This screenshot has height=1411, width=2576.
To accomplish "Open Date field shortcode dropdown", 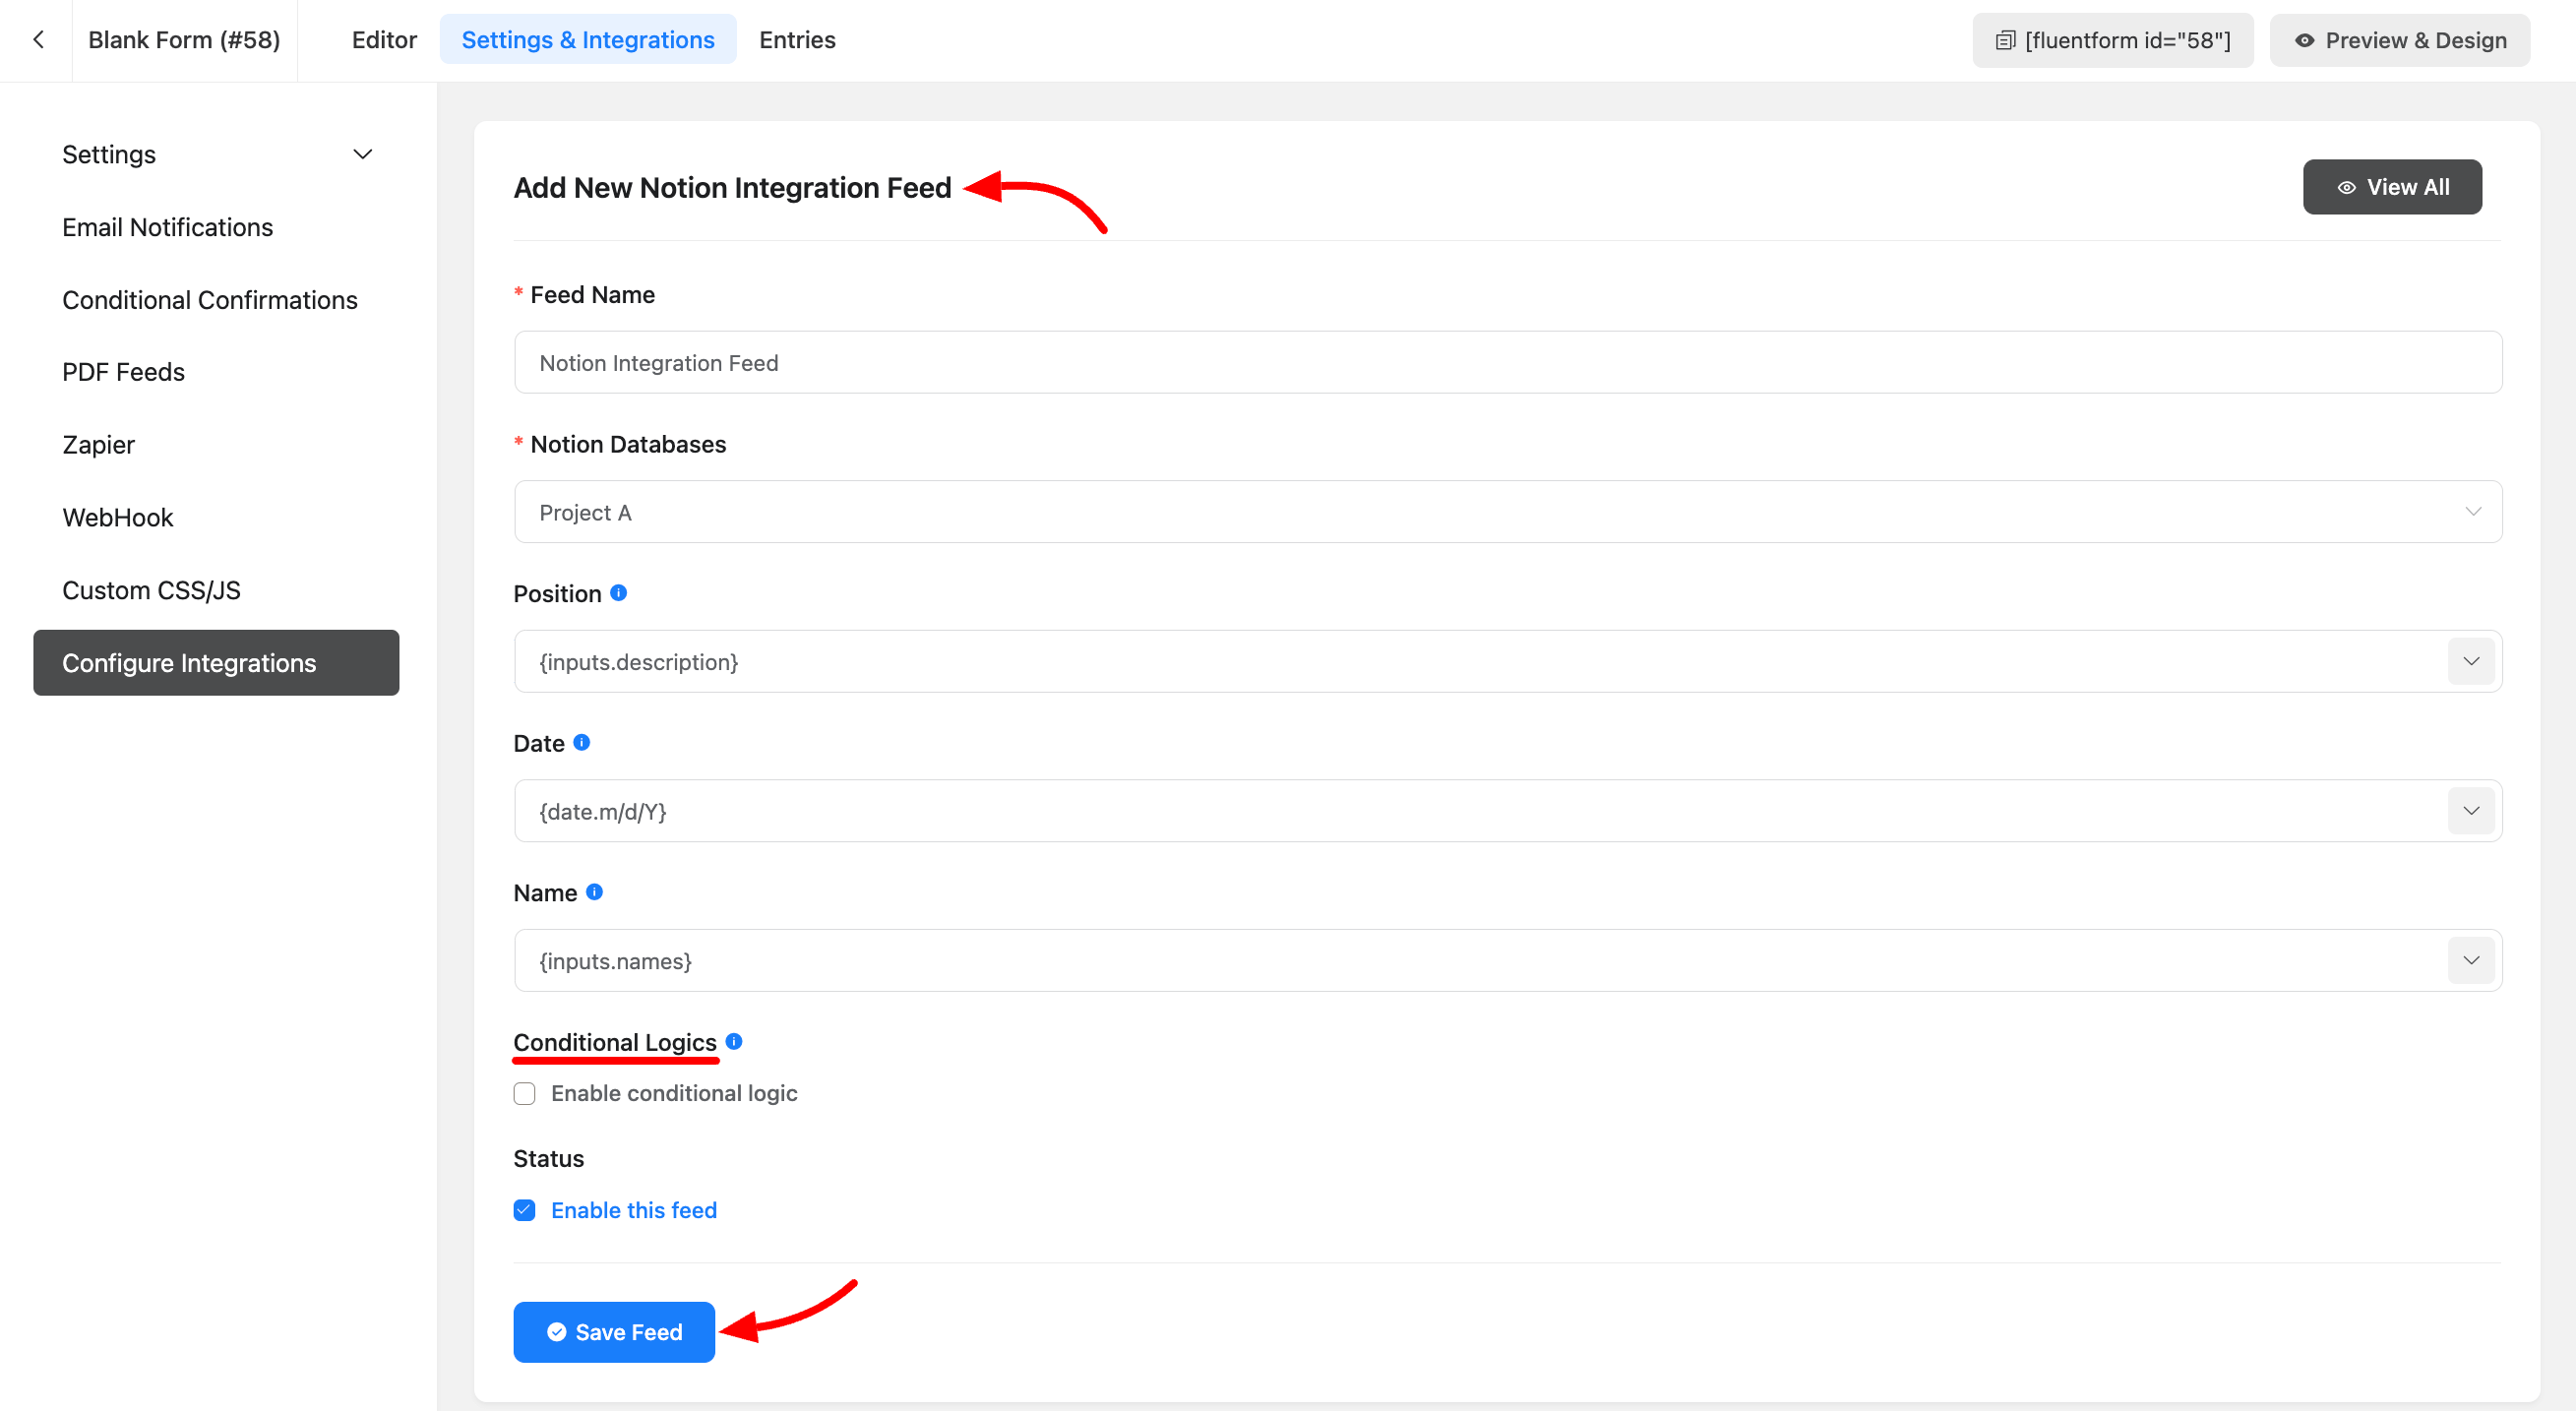I will click(2470, 811).
